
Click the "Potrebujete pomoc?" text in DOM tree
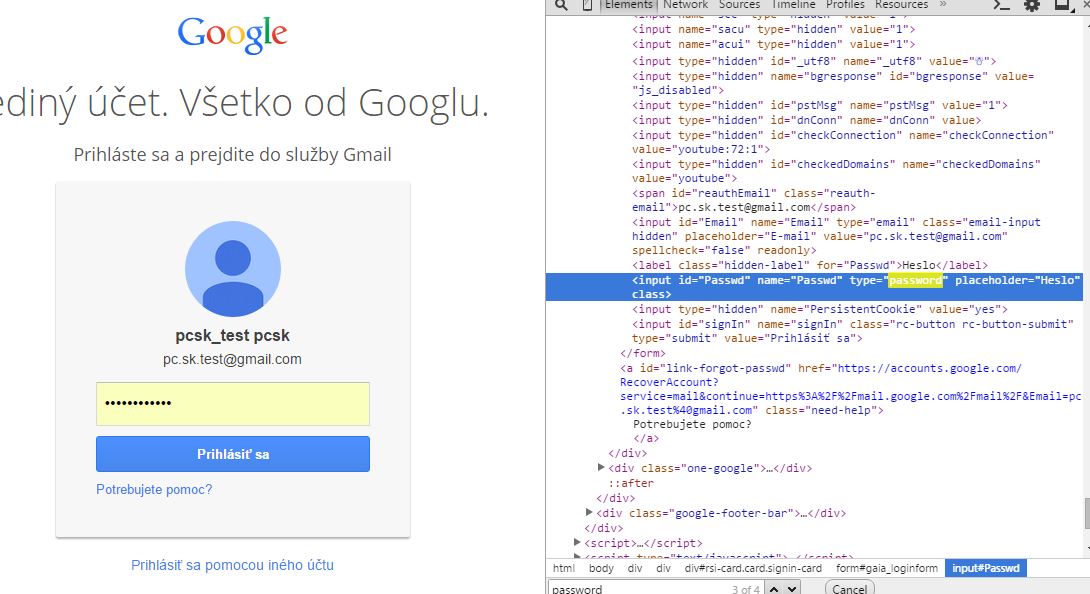click(692, 424)
